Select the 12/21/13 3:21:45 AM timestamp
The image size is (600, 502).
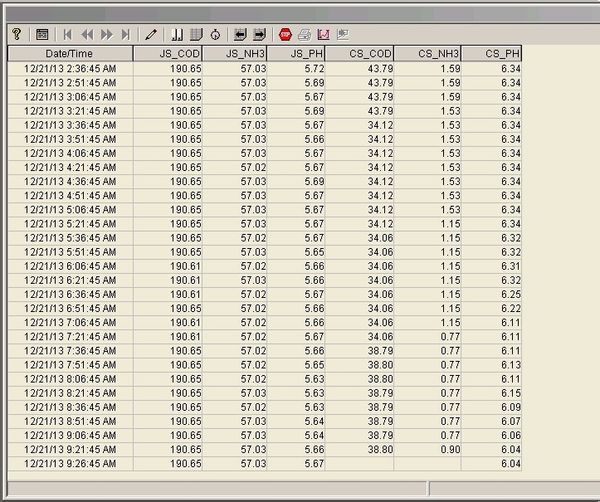[x=70, y=111]
